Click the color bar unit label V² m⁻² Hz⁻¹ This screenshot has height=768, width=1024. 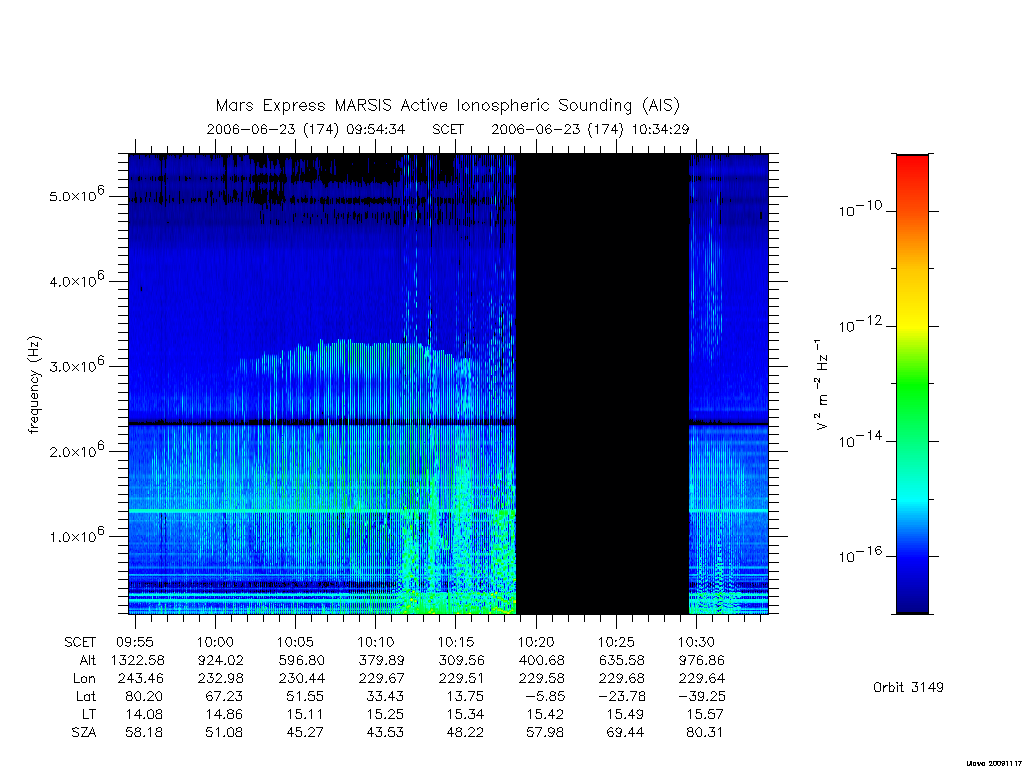[x=822, y=384]
